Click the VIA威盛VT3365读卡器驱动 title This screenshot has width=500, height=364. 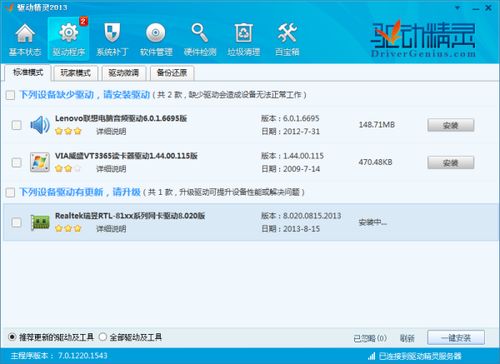click(x=126, y=156)
